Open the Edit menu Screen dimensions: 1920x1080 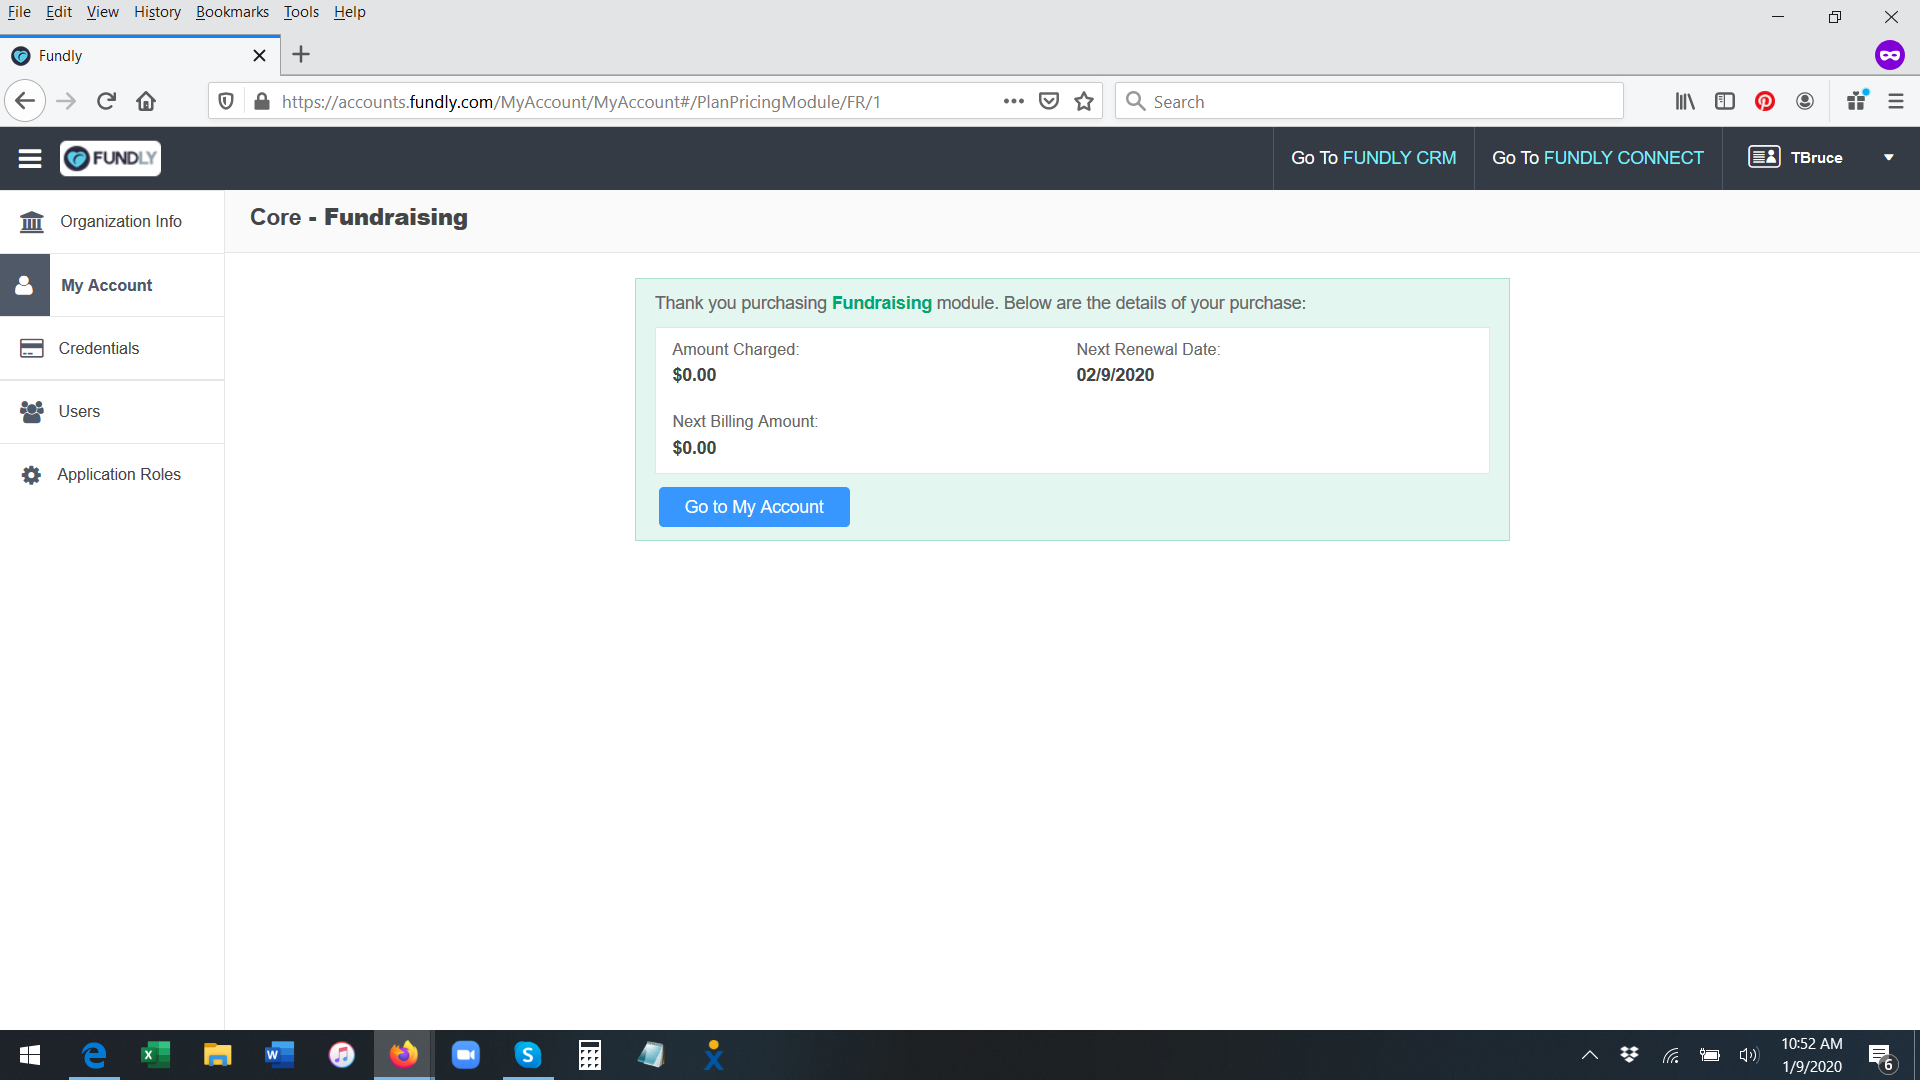click(x=59, y=12)
